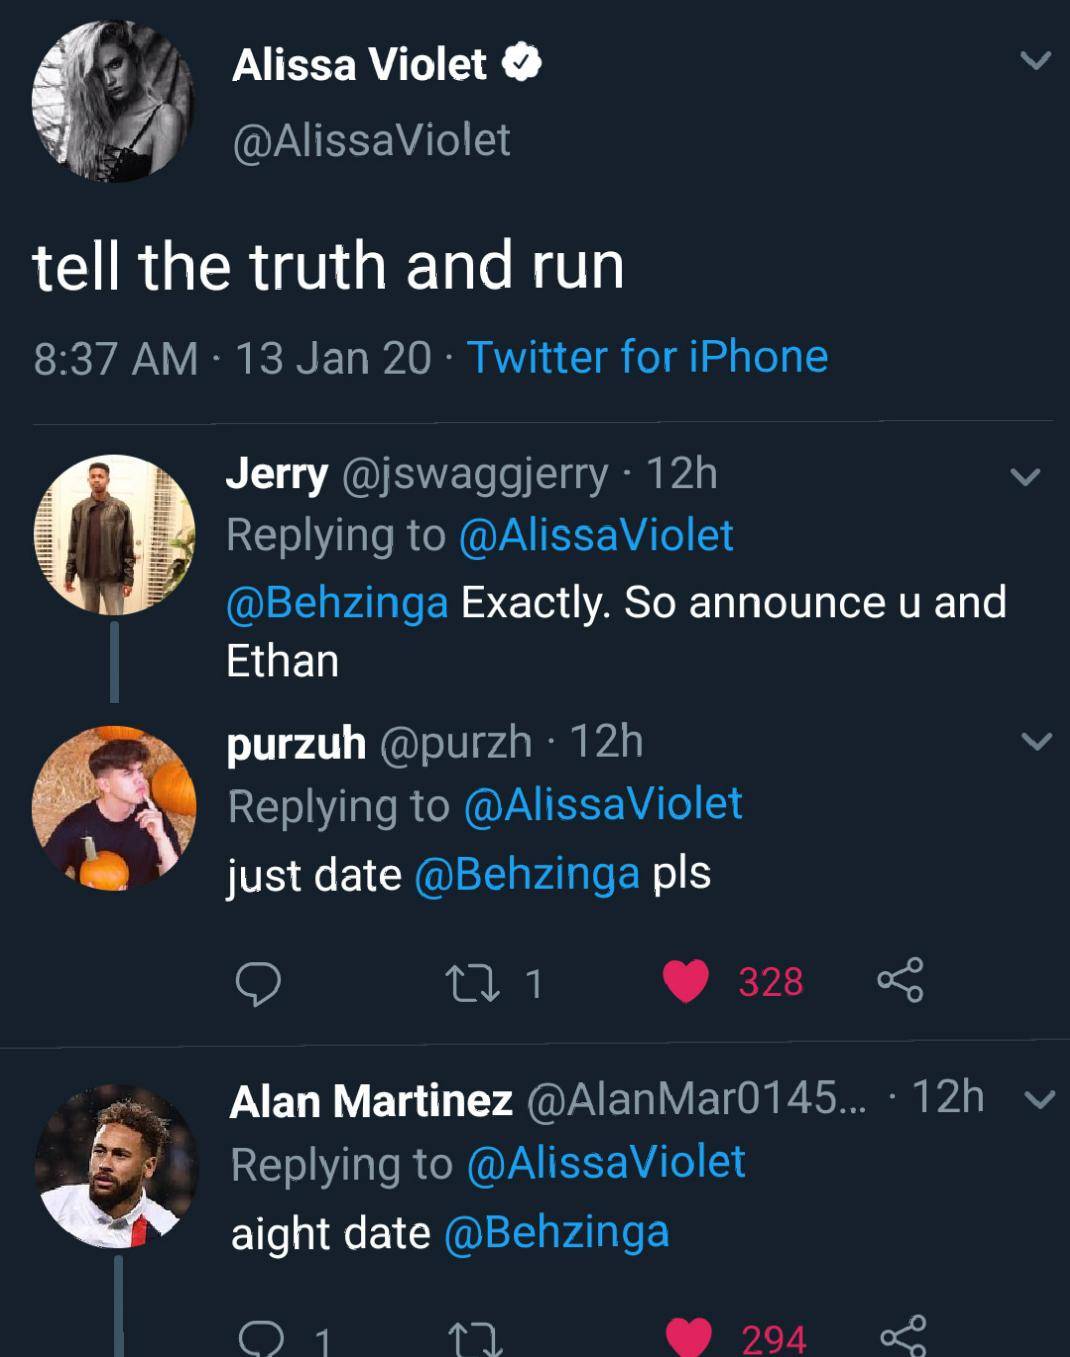Retweet purzuh's reply
This screenshot has height=1357, width=1070.
pos(474,983)
